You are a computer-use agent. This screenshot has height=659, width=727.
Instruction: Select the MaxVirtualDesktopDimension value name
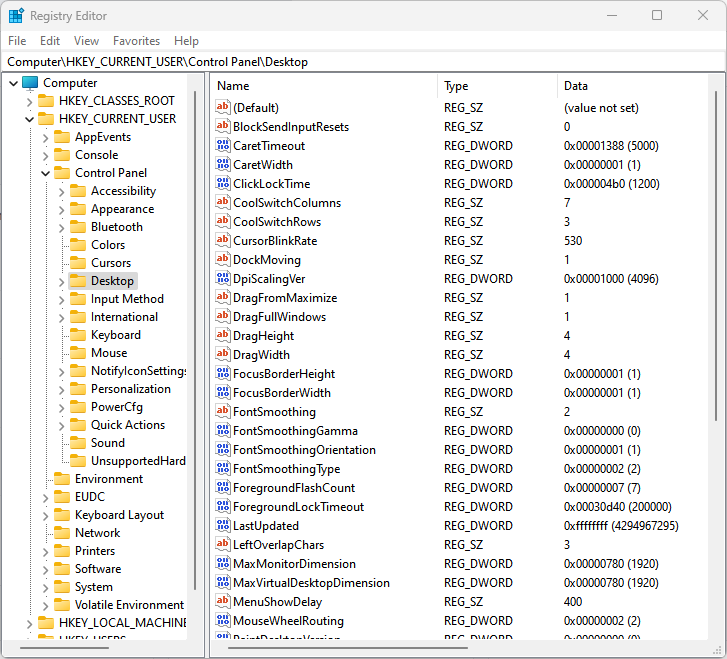311,583
